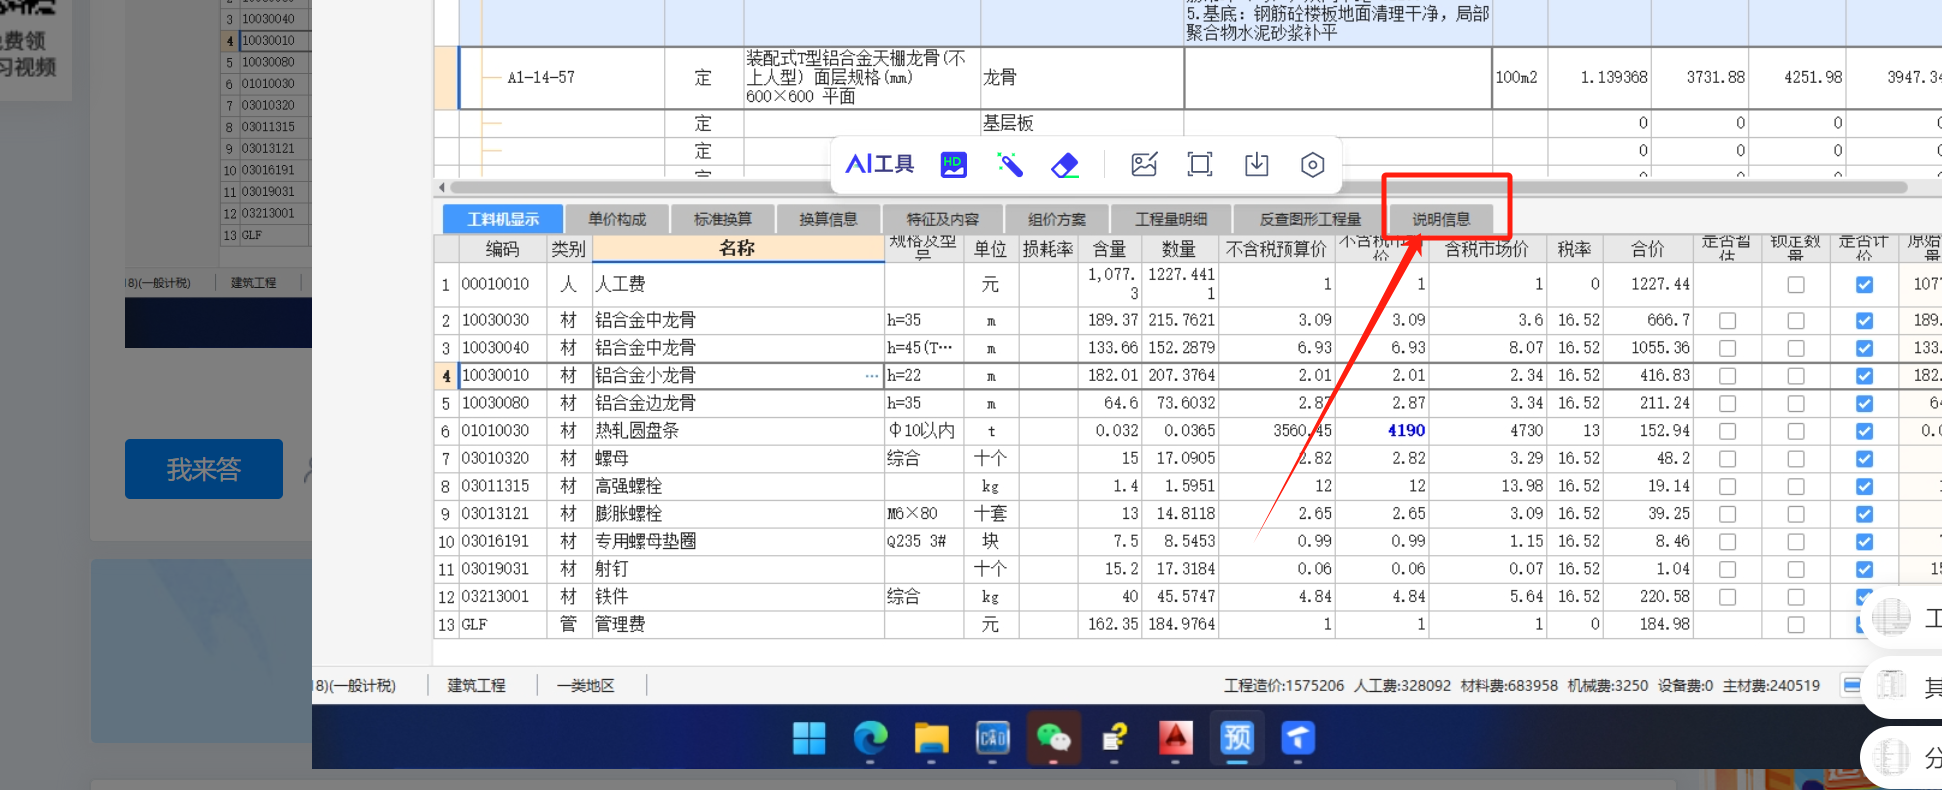Click the 含税市场价 column header
The height and width of the screenshot is (790, 1942).
(1486, 249)
